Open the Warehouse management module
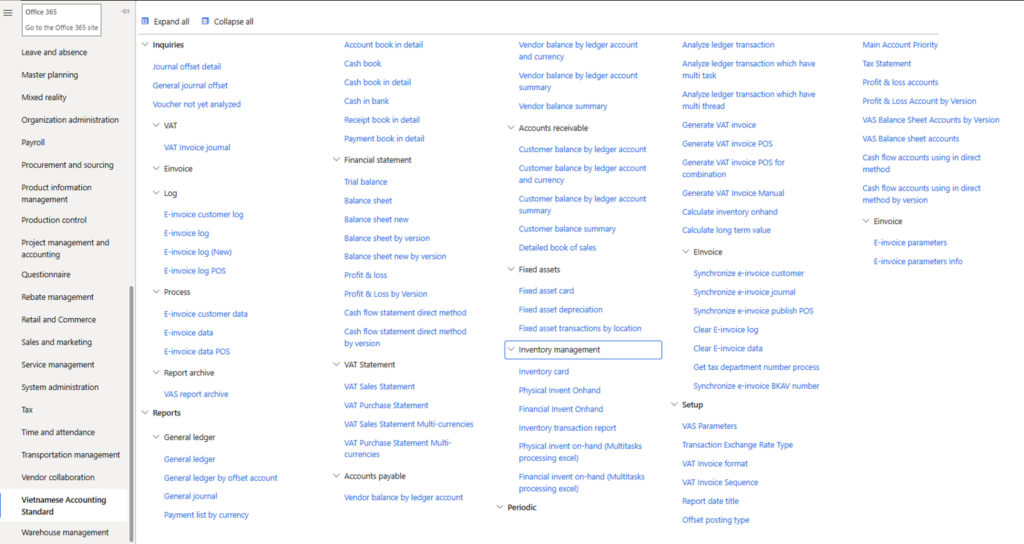This screenshot has width=1024, height=544. [x=65, y=532]
